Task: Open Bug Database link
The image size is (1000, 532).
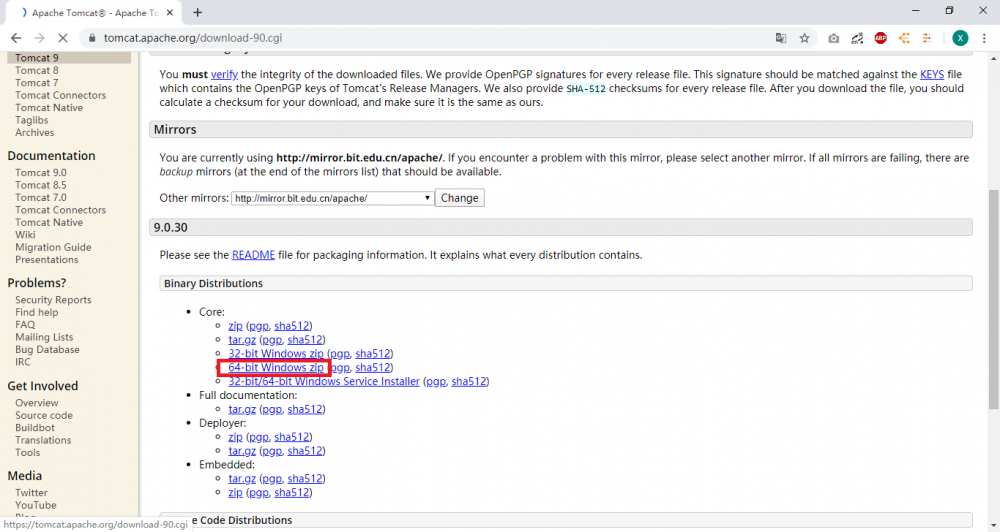Action: (47, 350)
